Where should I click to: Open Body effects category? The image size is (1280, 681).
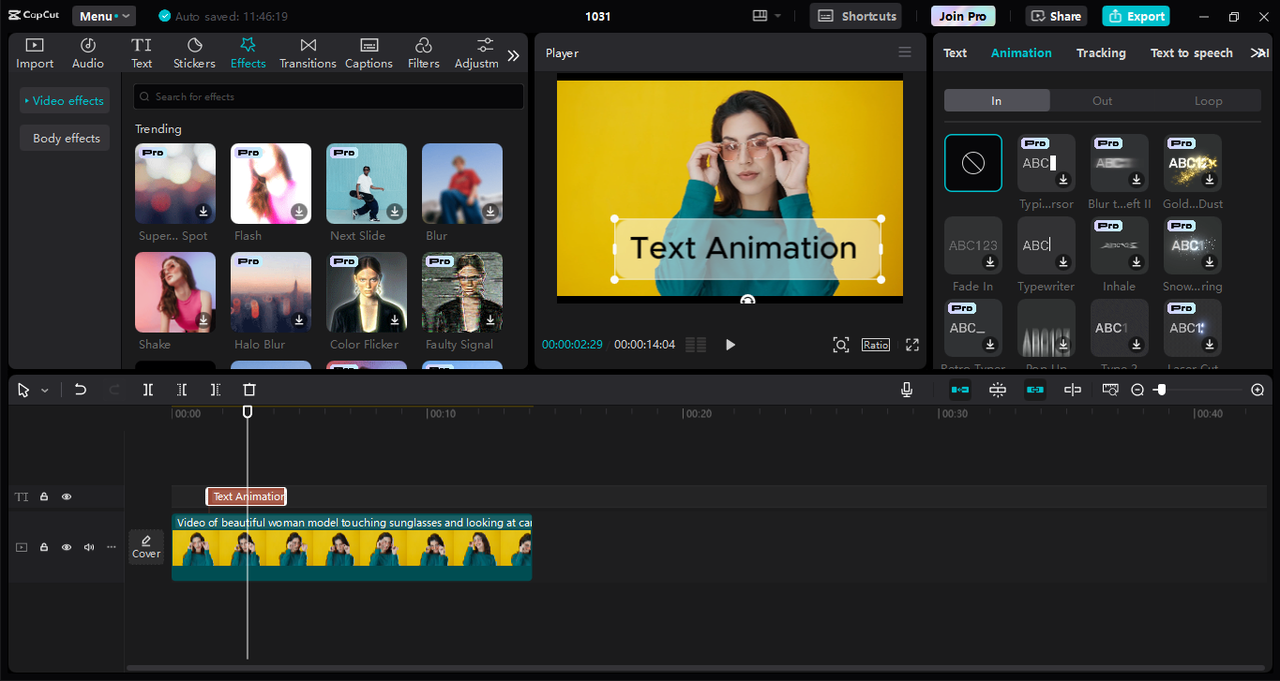coord(65,138)
